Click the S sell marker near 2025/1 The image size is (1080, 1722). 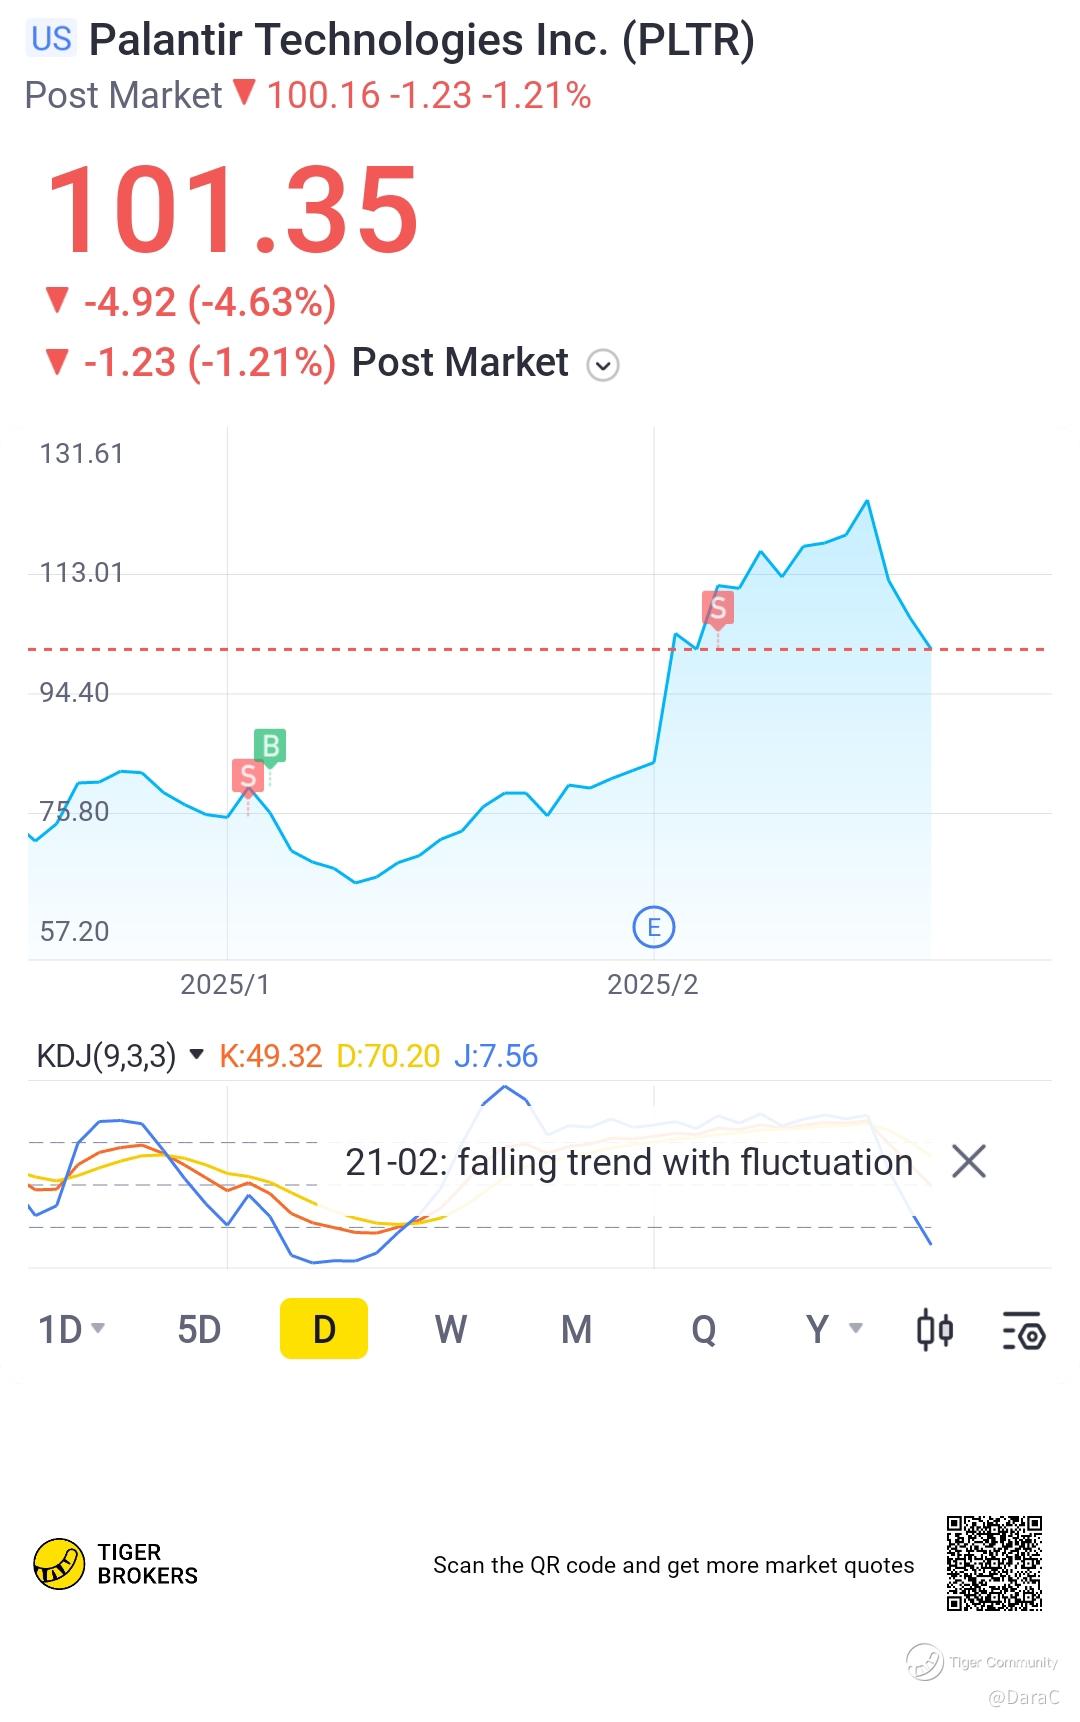(x=248, y=776)
